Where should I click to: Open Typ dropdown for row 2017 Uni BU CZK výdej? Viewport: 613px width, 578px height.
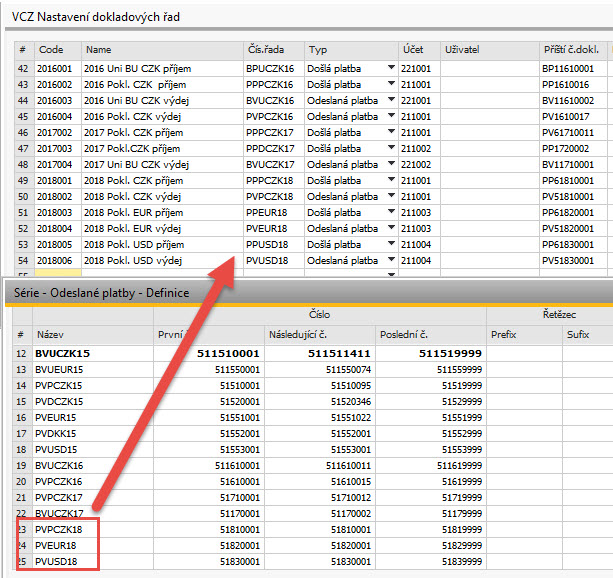(x=391, y=164)
